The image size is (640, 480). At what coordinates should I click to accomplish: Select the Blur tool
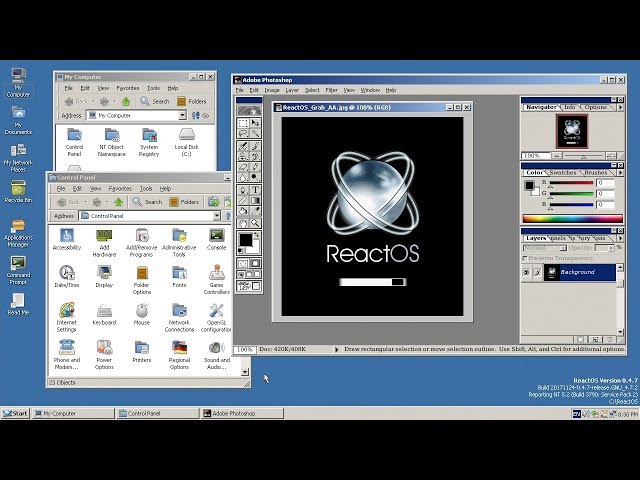(243, 177)
